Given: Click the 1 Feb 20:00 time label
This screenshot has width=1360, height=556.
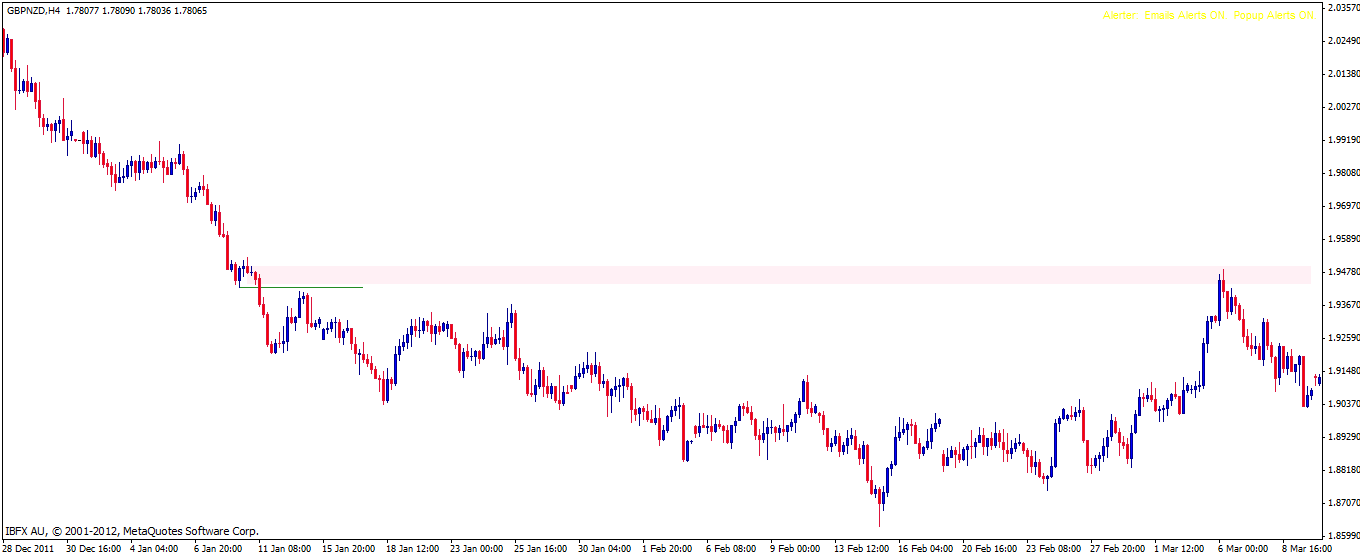Looking at the screenshot, I should [x=668, y=549].
